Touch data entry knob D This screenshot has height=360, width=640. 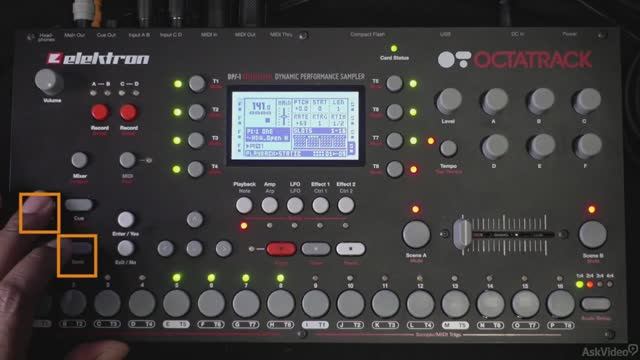(x=494, y=146)
